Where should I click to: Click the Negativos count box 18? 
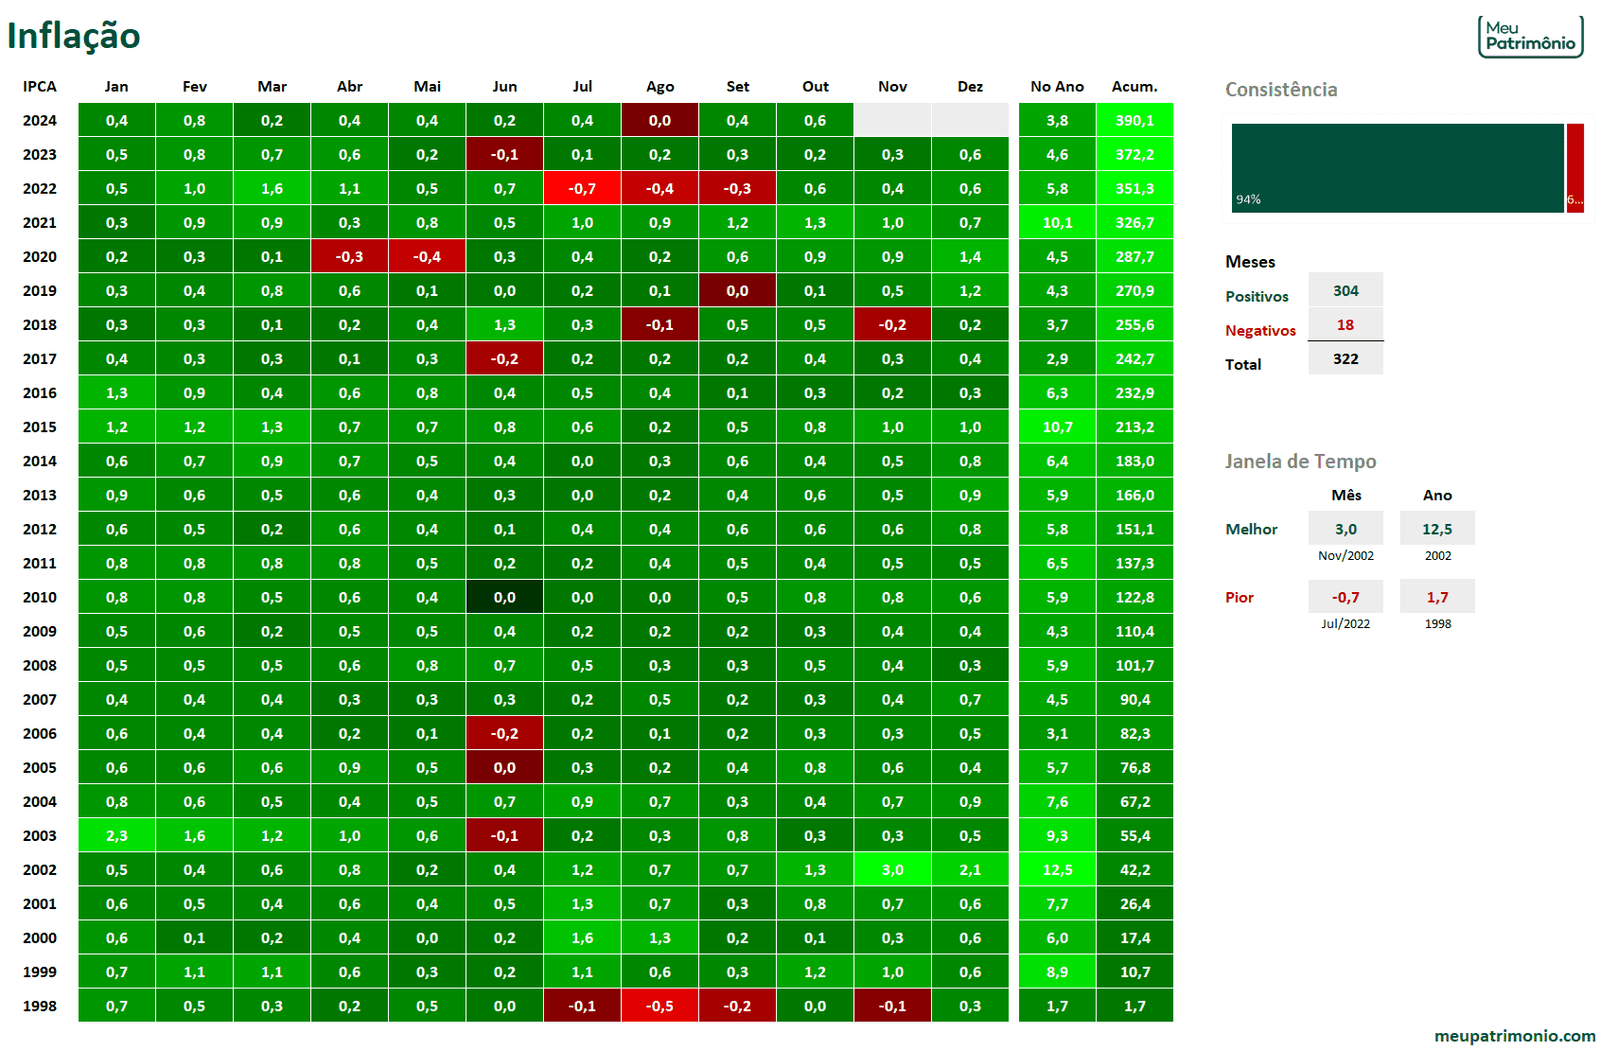click(1346, 324)
